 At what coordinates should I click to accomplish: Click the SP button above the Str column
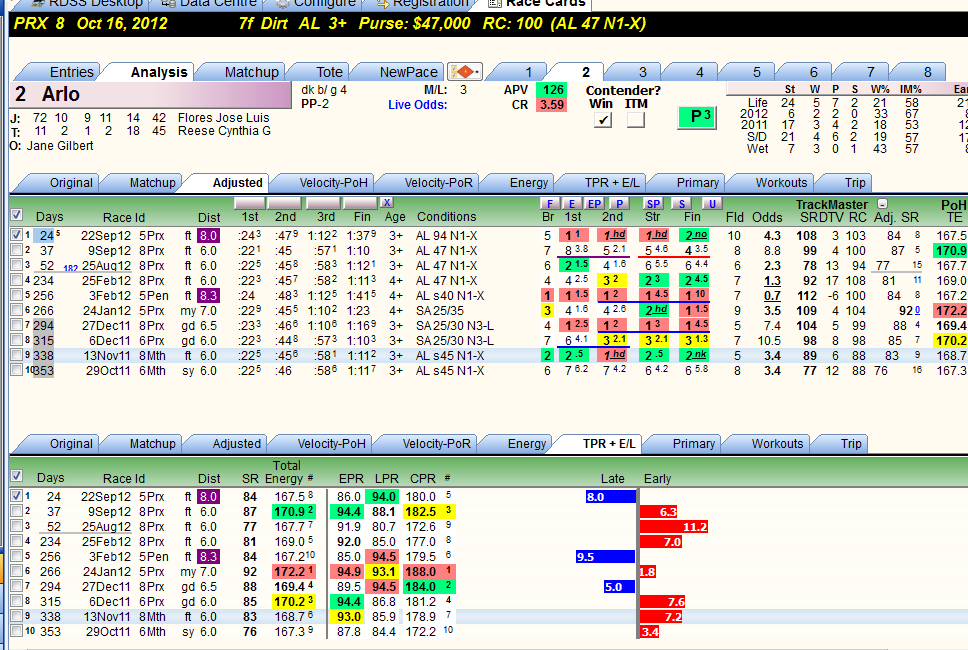click(653, 204)
